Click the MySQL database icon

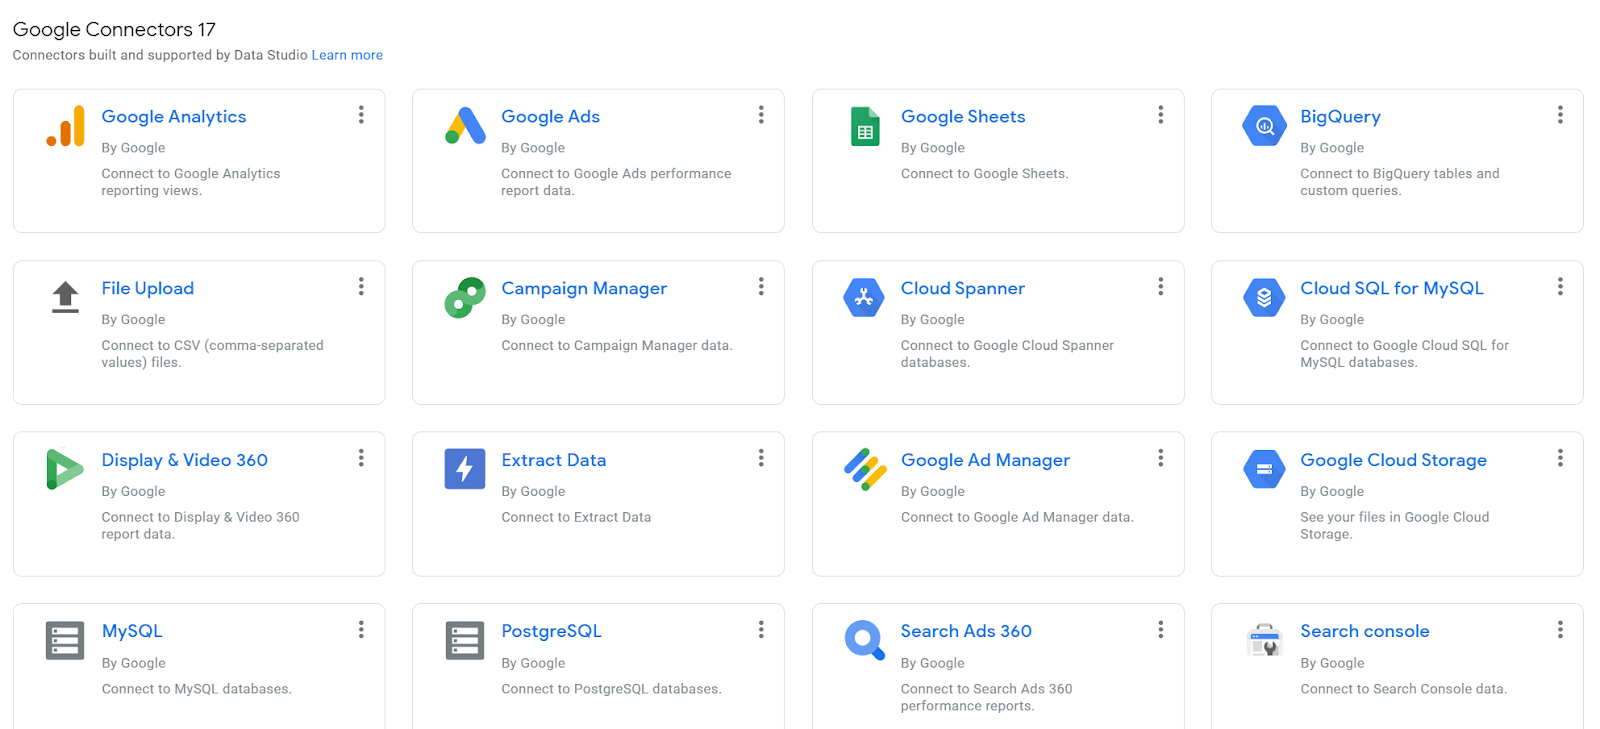point(65,641)
